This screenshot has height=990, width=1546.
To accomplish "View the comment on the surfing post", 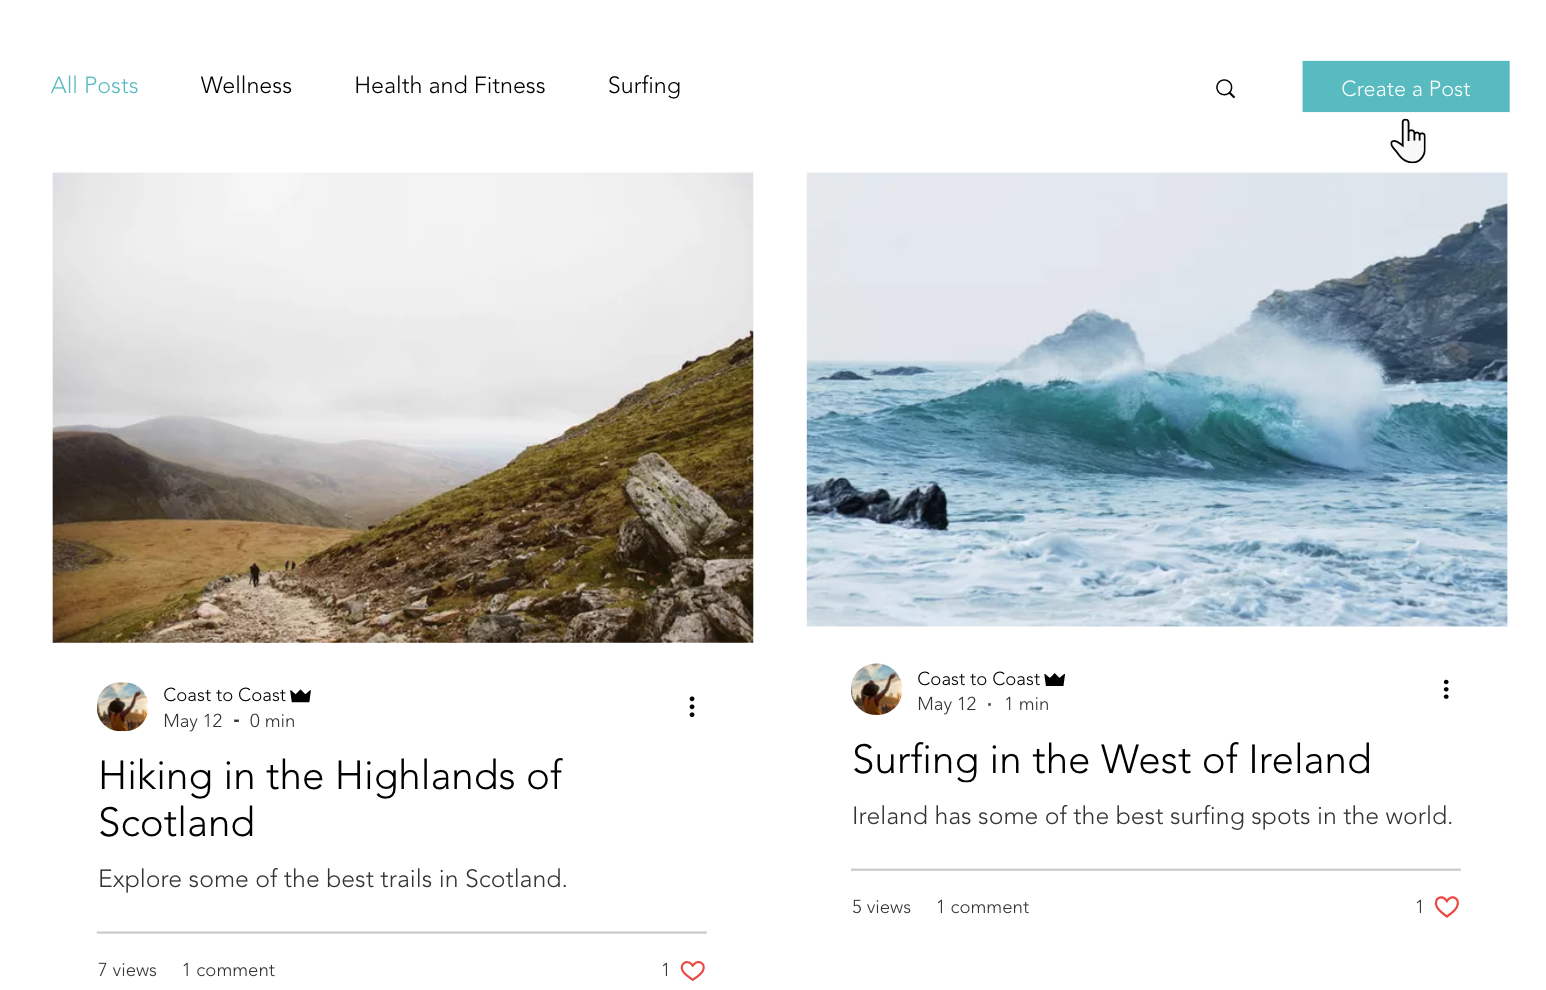I will pos(982,906).
